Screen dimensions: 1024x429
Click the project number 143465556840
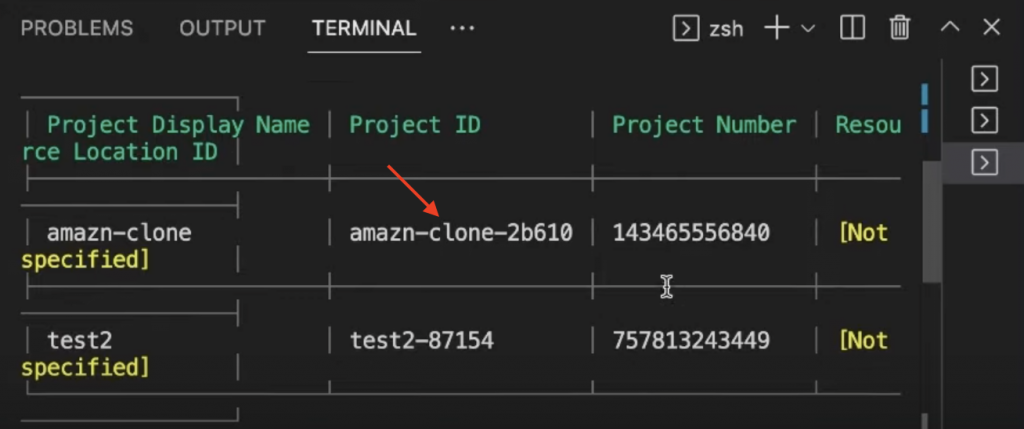point(691,233)
